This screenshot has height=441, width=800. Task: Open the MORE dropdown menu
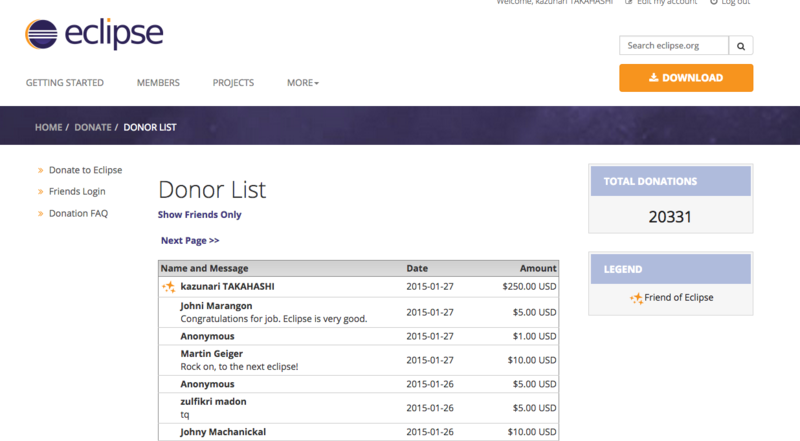point(303,83)
